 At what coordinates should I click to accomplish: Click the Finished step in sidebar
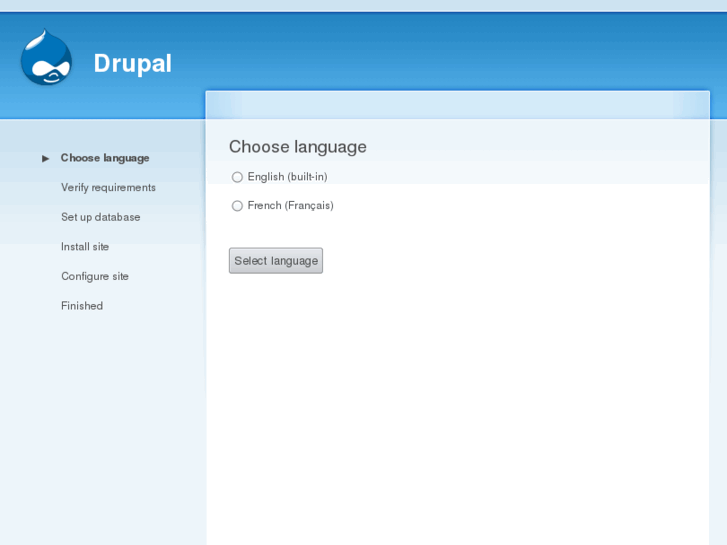point(82,306)
